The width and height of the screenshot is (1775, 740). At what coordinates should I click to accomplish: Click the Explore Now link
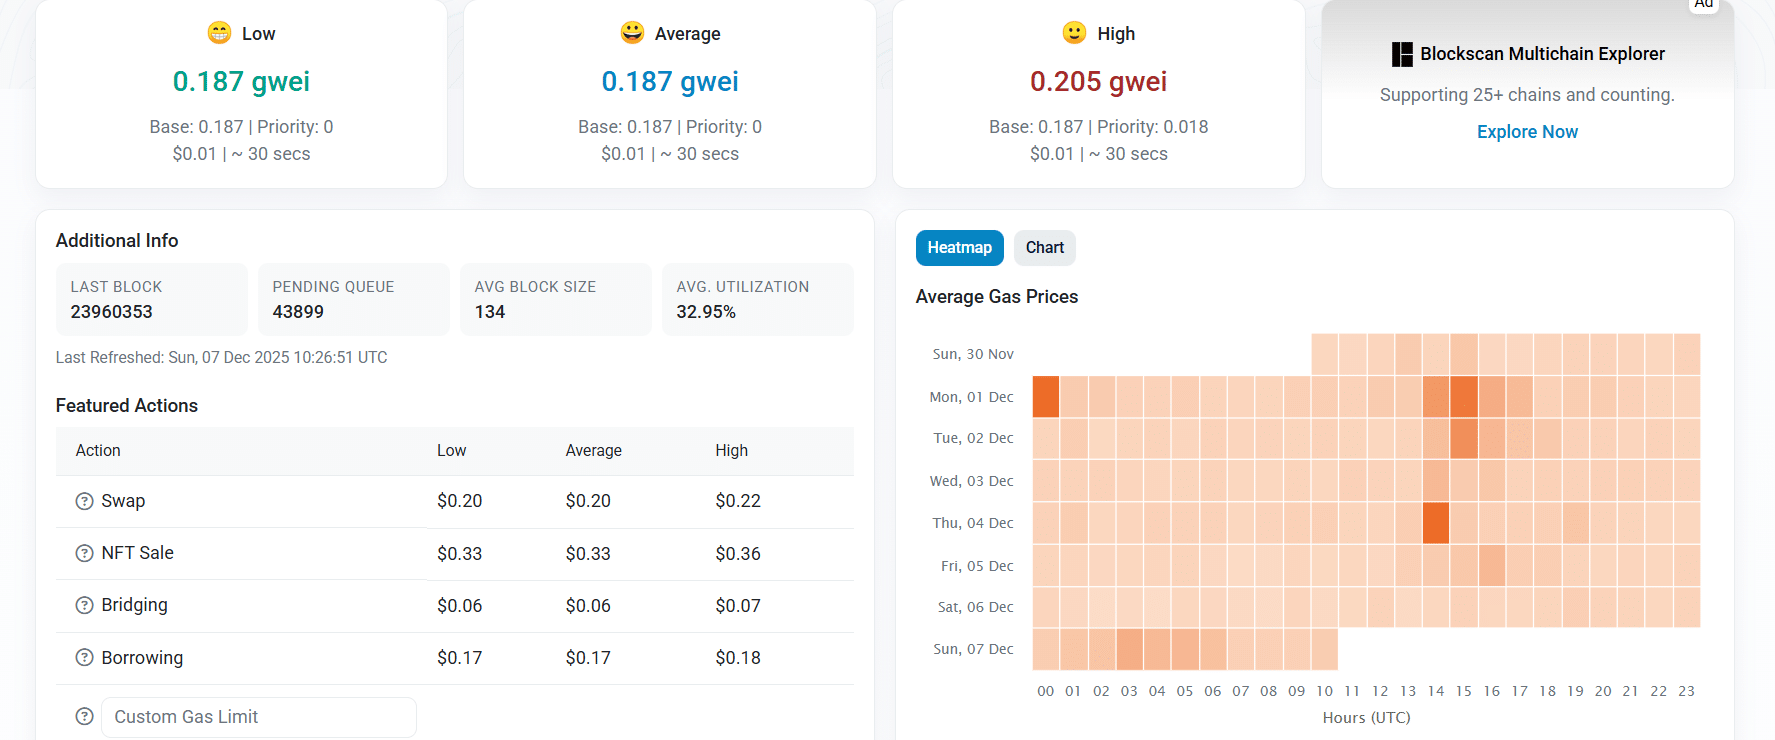click(1527, 131)
